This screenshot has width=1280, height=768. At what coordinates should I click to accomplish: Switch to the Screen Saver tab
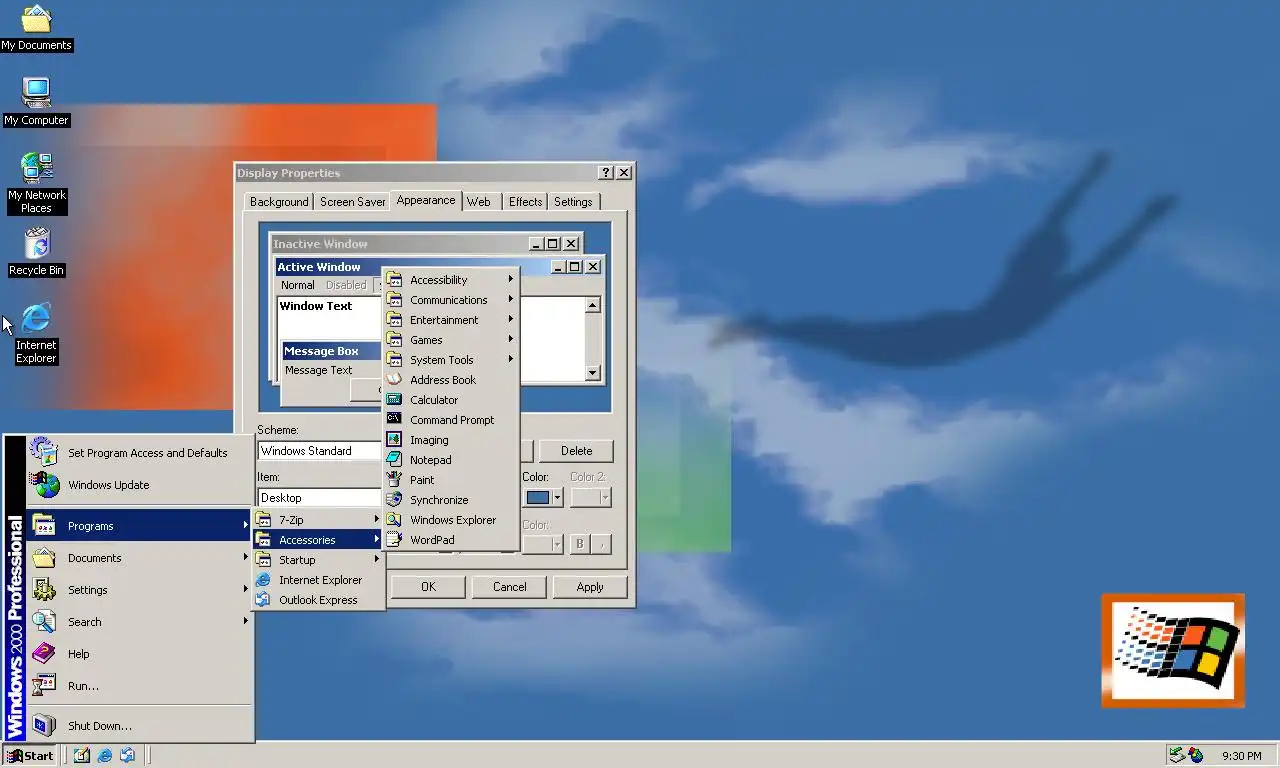coord(352,202)
